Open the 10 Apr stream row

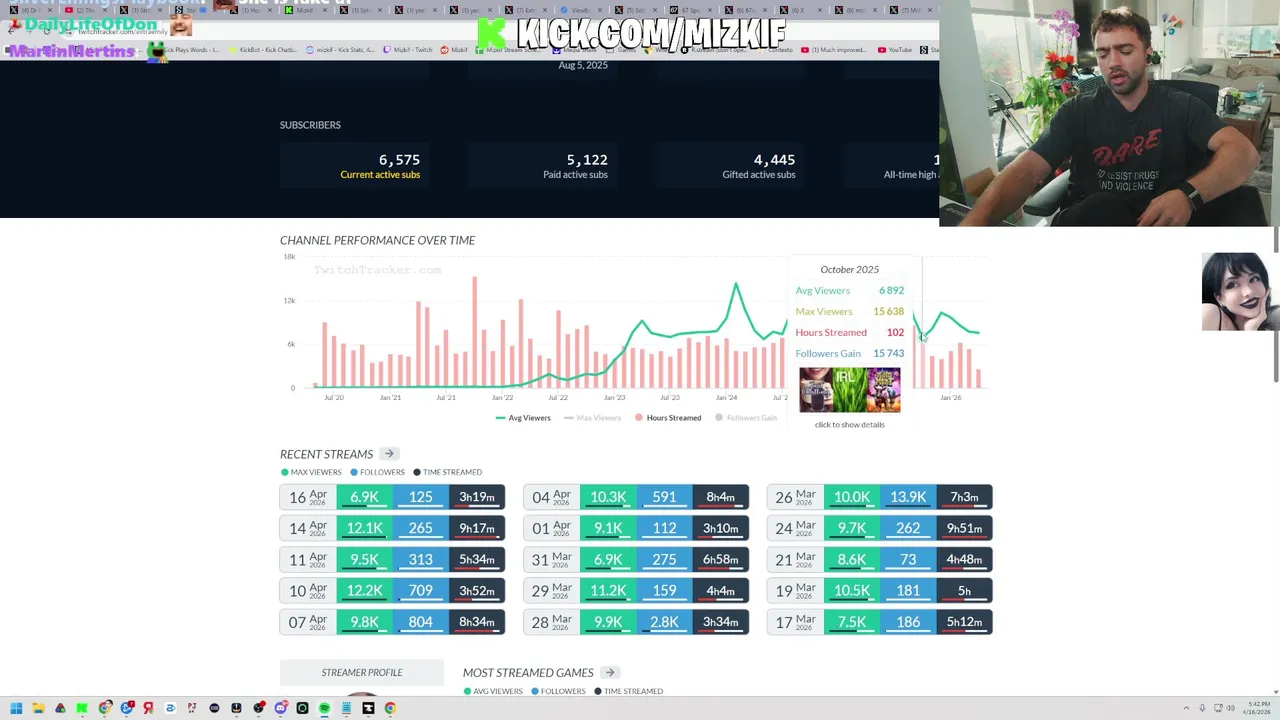392,590
